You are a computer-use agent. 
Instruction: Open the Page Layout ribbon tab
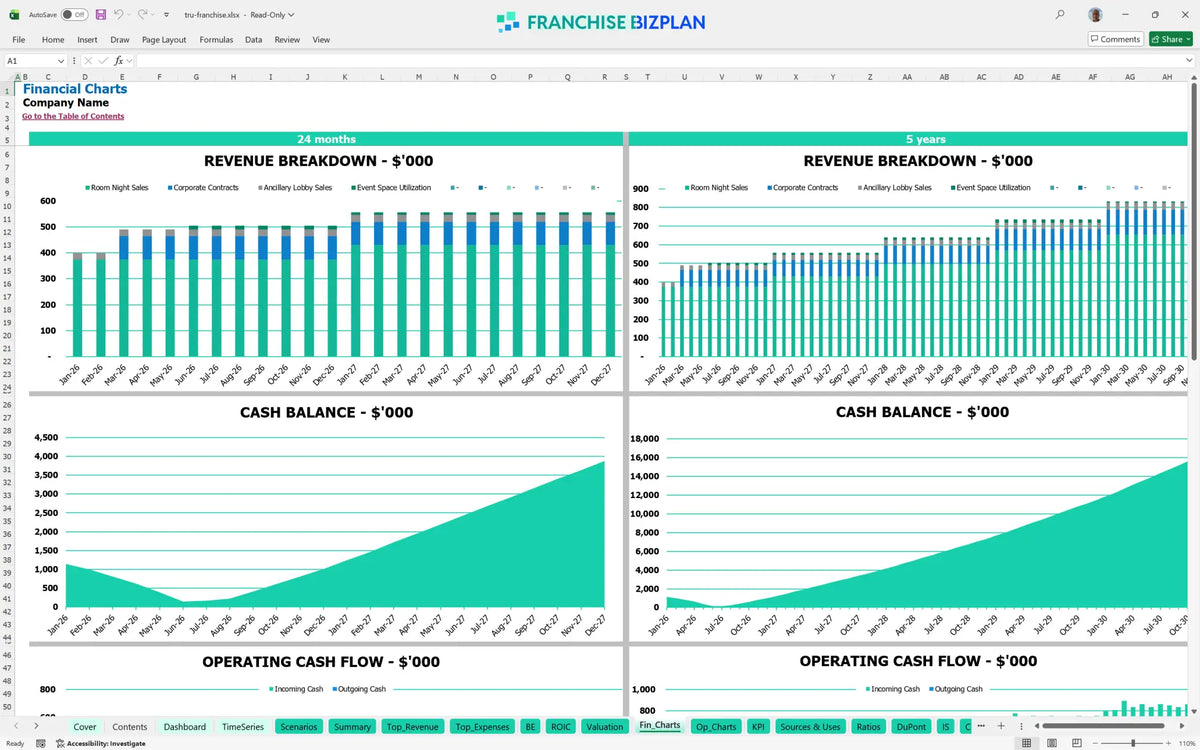coord(164,40)
